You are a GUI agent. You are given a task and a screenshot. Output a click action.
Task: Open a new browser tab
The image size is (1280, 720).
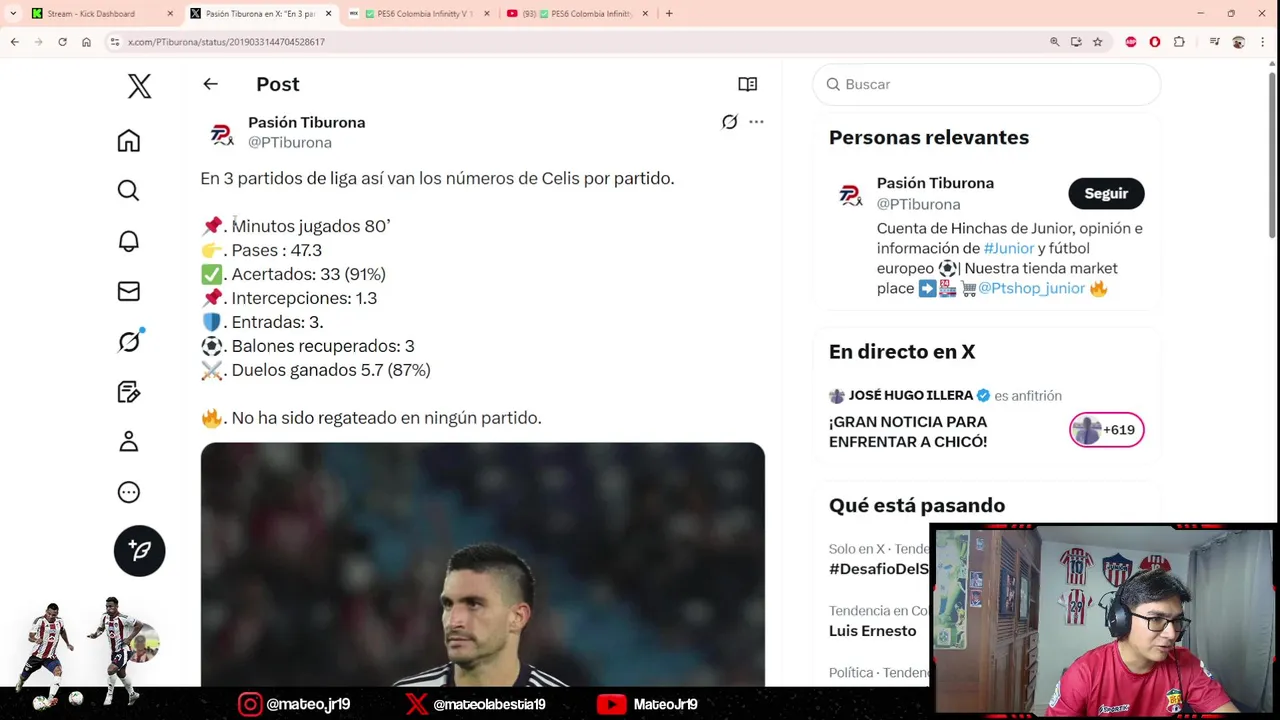(669, 13)
